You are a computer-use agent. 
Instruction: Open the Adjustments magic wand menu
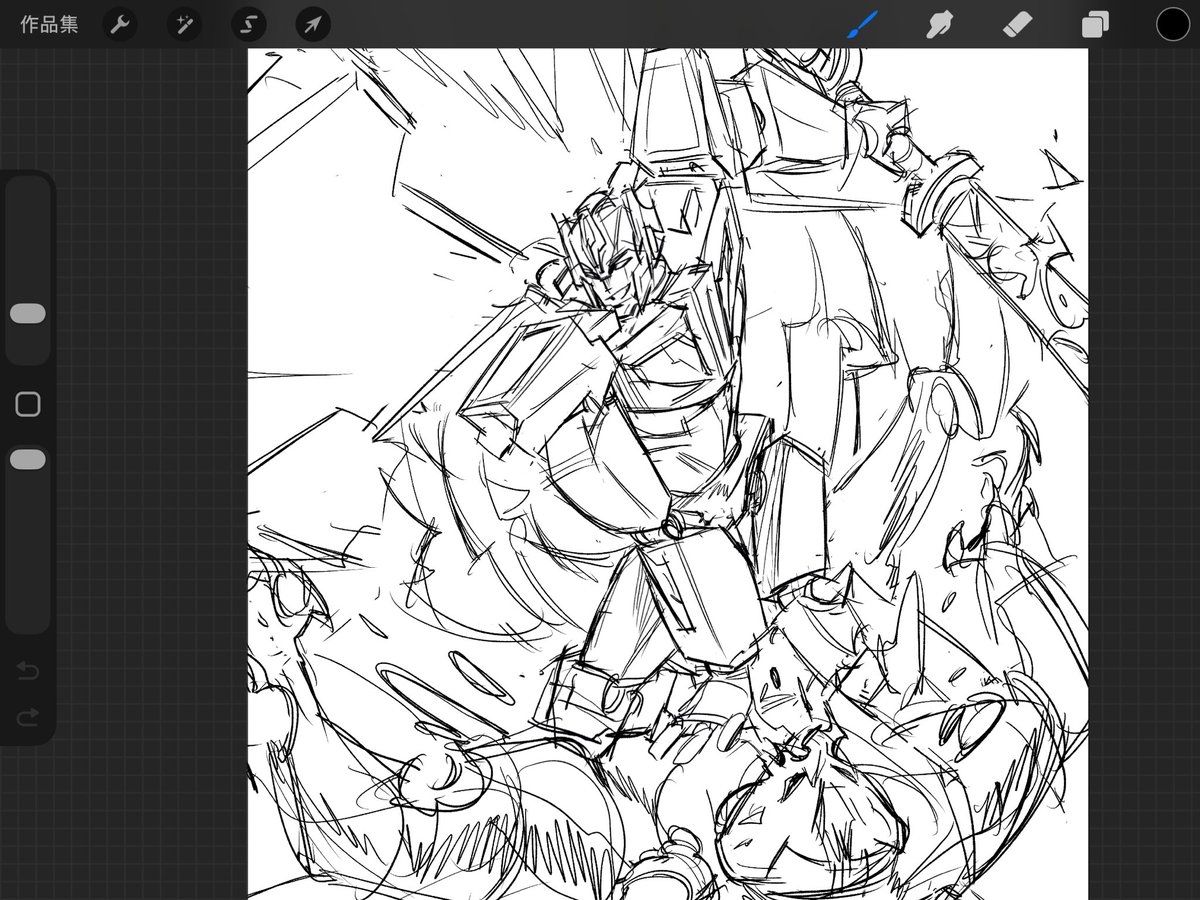point(184,24)
